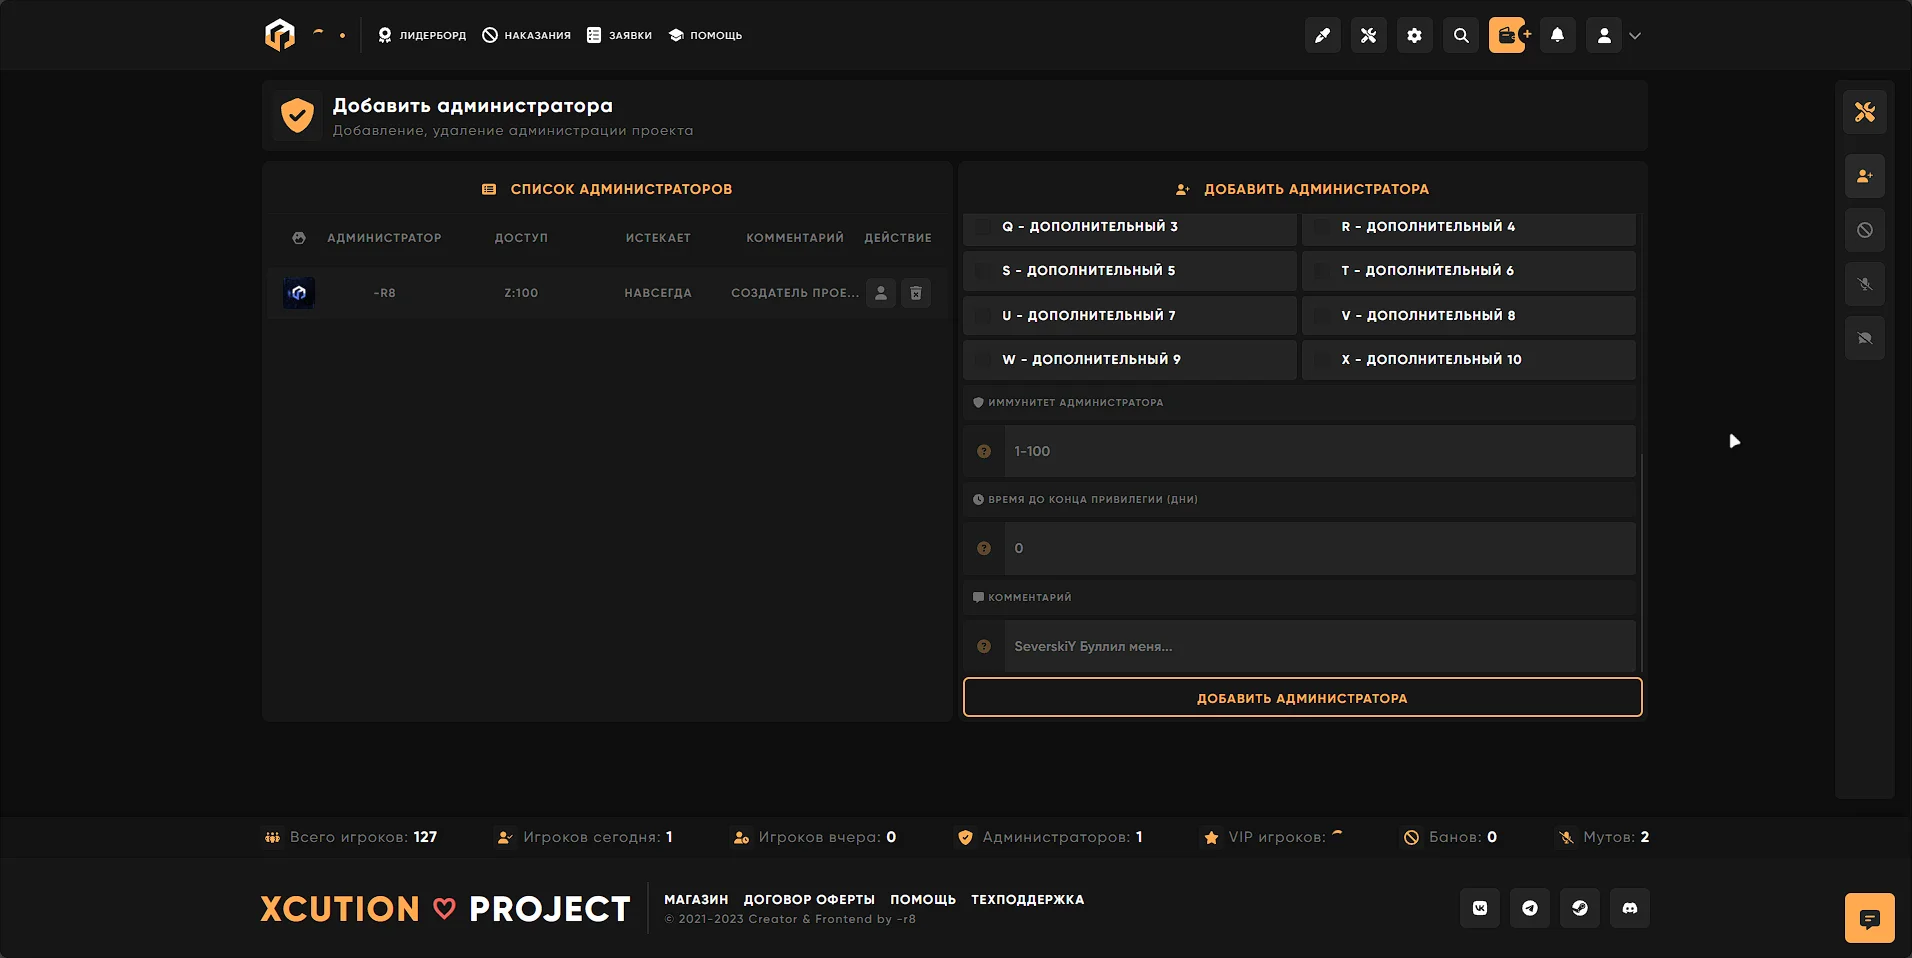
Task: Check the S - Дополнительный 5 flag
Action: pos(983,271)
